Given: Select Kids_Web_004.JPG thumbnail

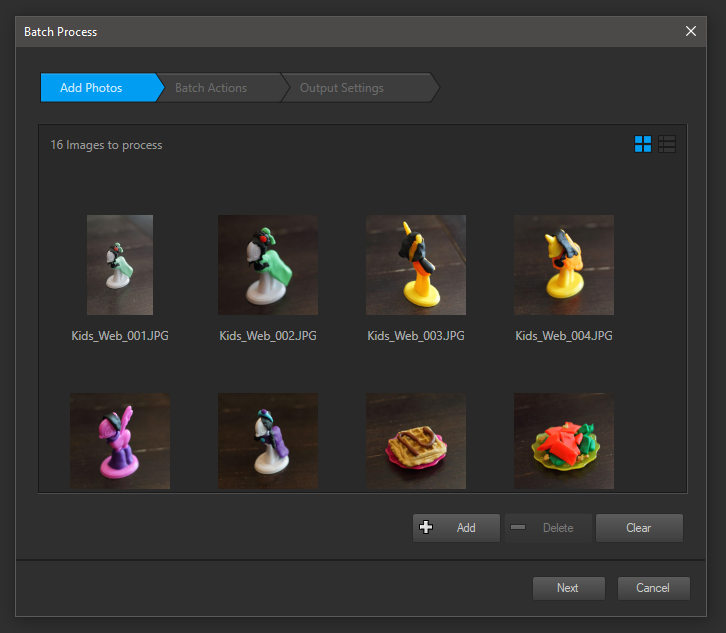Looking at the screenshot, I should pyautogui.click(x=564, y=265).
